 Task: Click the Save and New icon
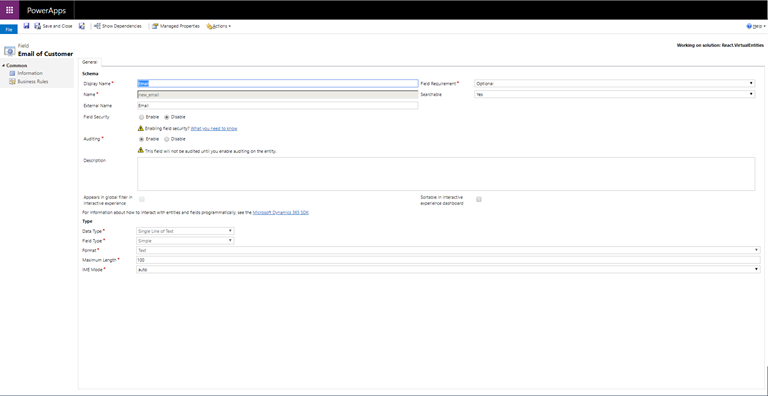coord(82,26)
